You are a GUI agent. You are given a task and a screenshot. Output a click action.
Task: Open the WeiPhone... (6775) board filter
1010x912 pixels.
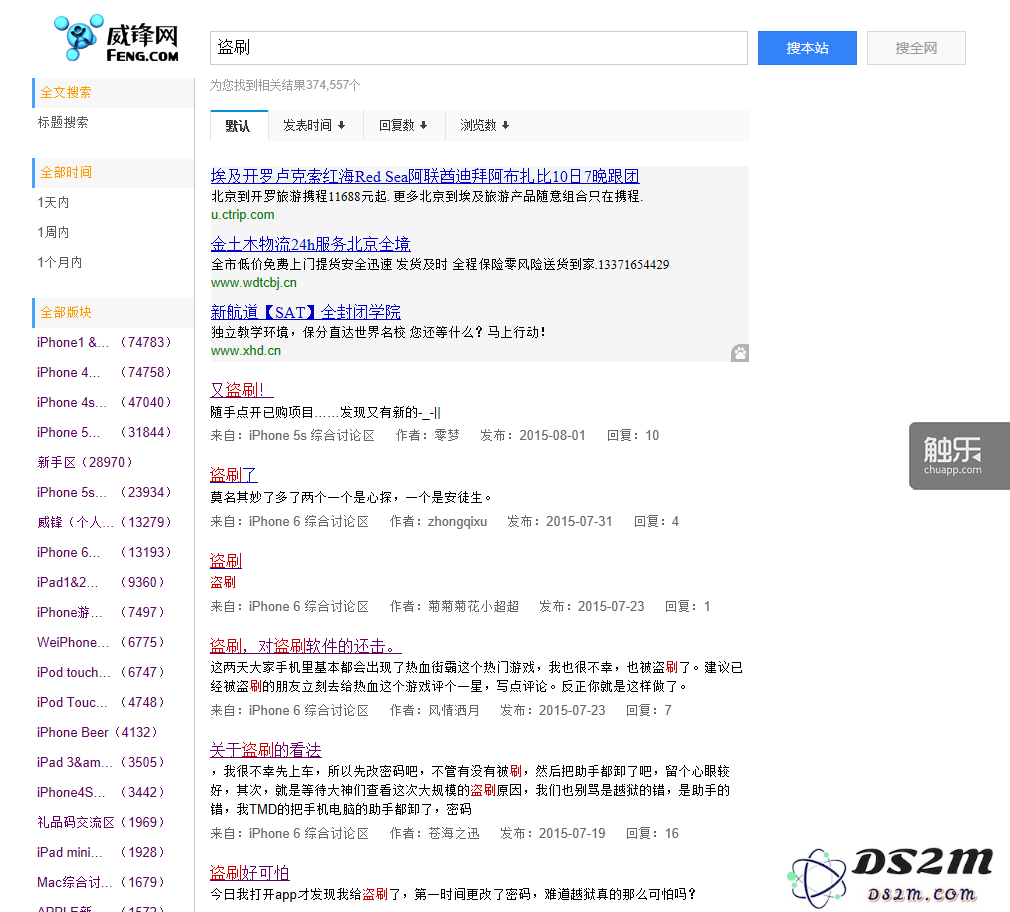pyautogui.click(x=101, y=642)
